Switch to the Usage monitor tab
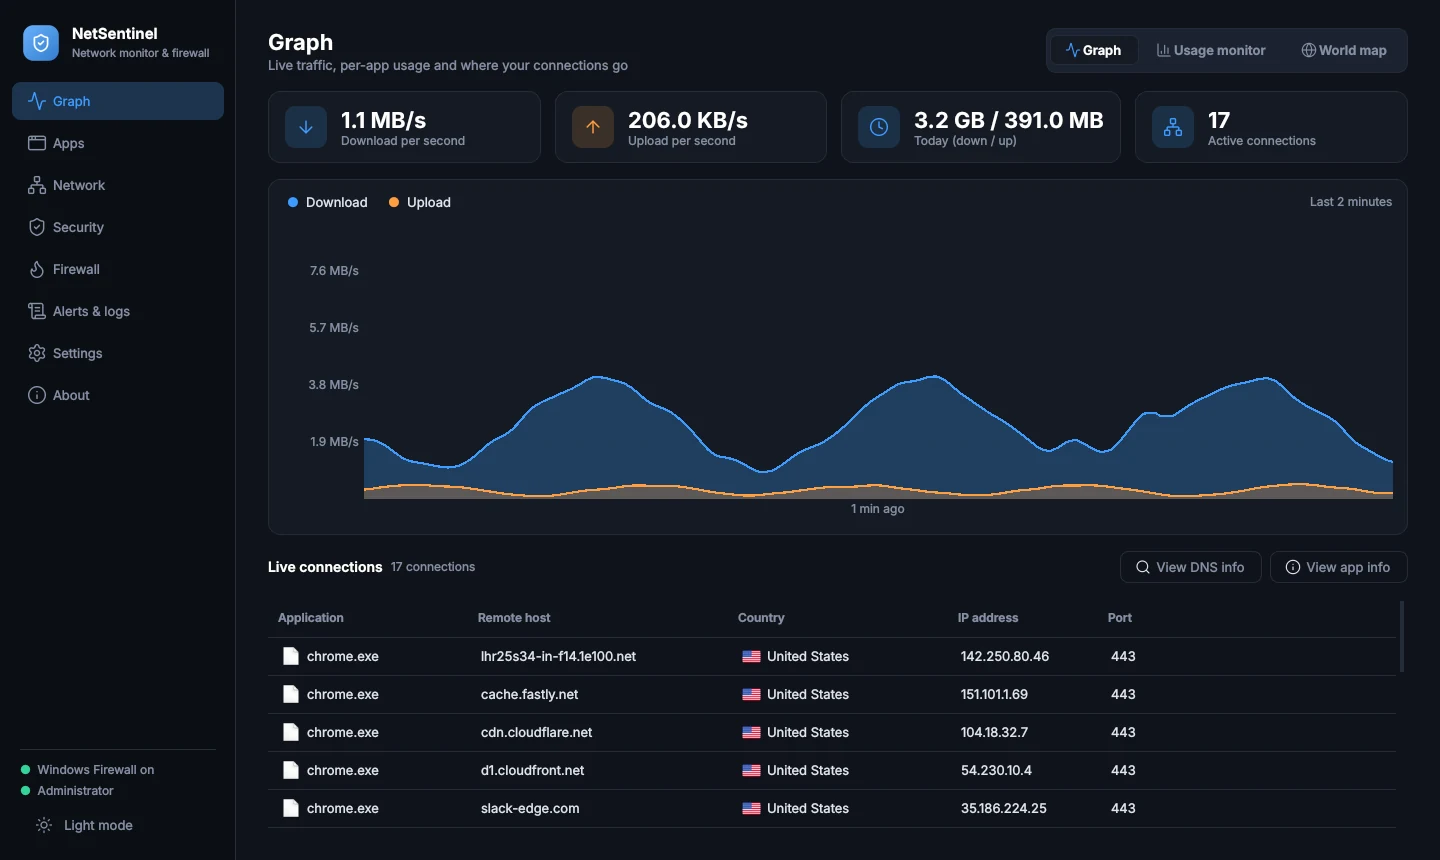This screenshot has width=1440, height=860. [x=1211, y=50]
